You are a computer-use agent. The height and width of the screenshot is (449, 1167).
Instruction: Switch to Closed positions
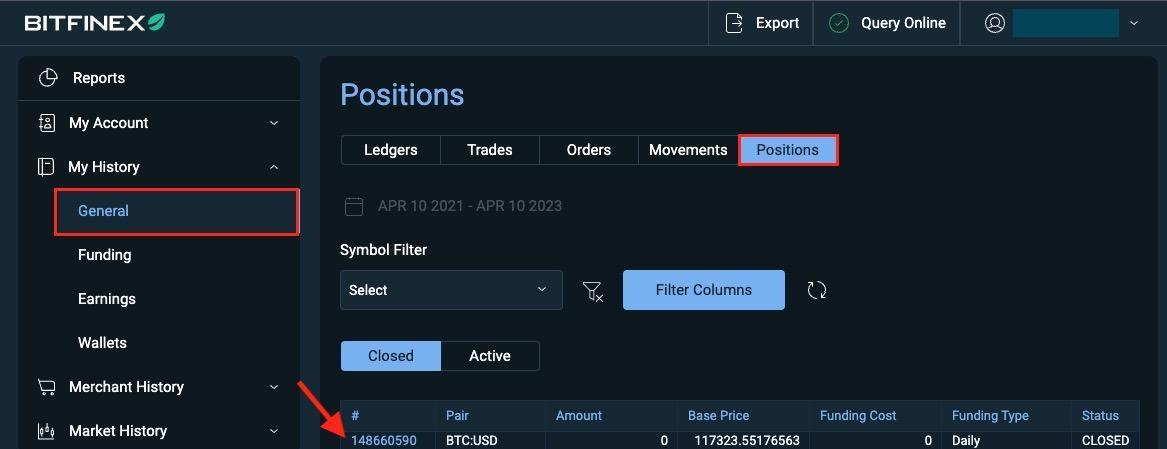pyautogui.click(x=391, y=356)
